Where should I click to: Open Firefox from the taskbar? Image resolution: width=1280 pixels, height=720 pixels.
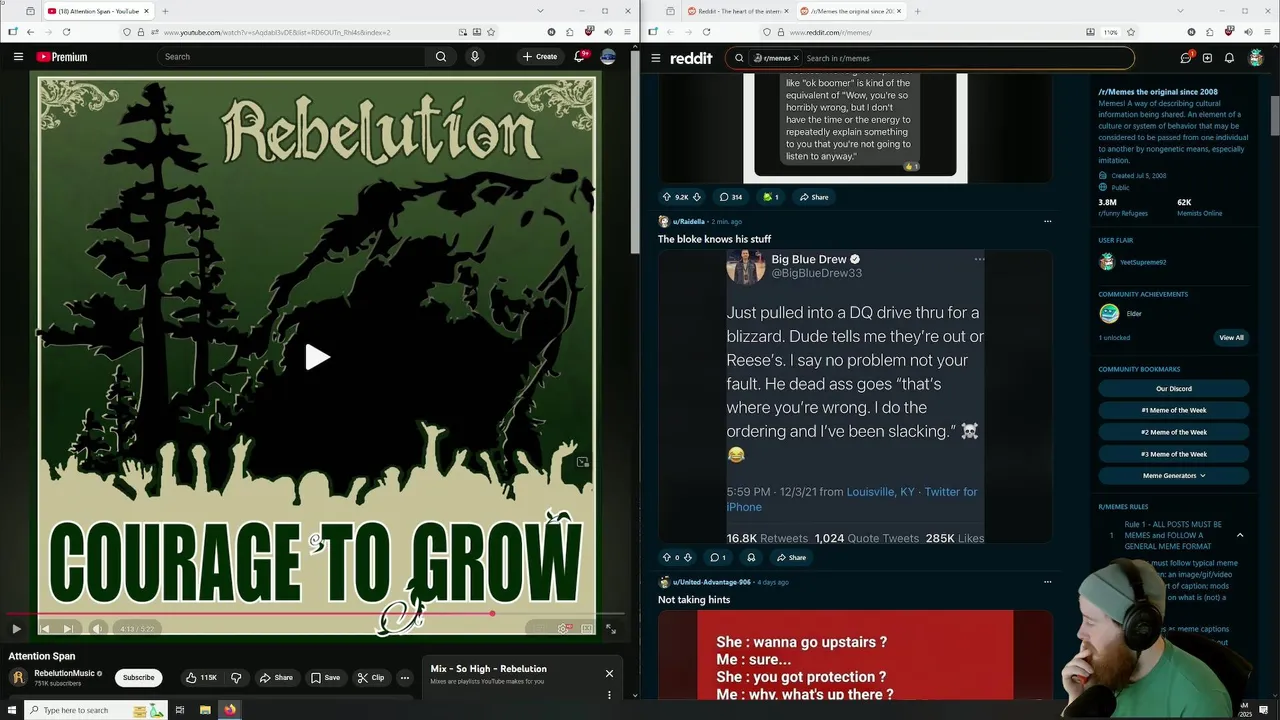point(229,710)
